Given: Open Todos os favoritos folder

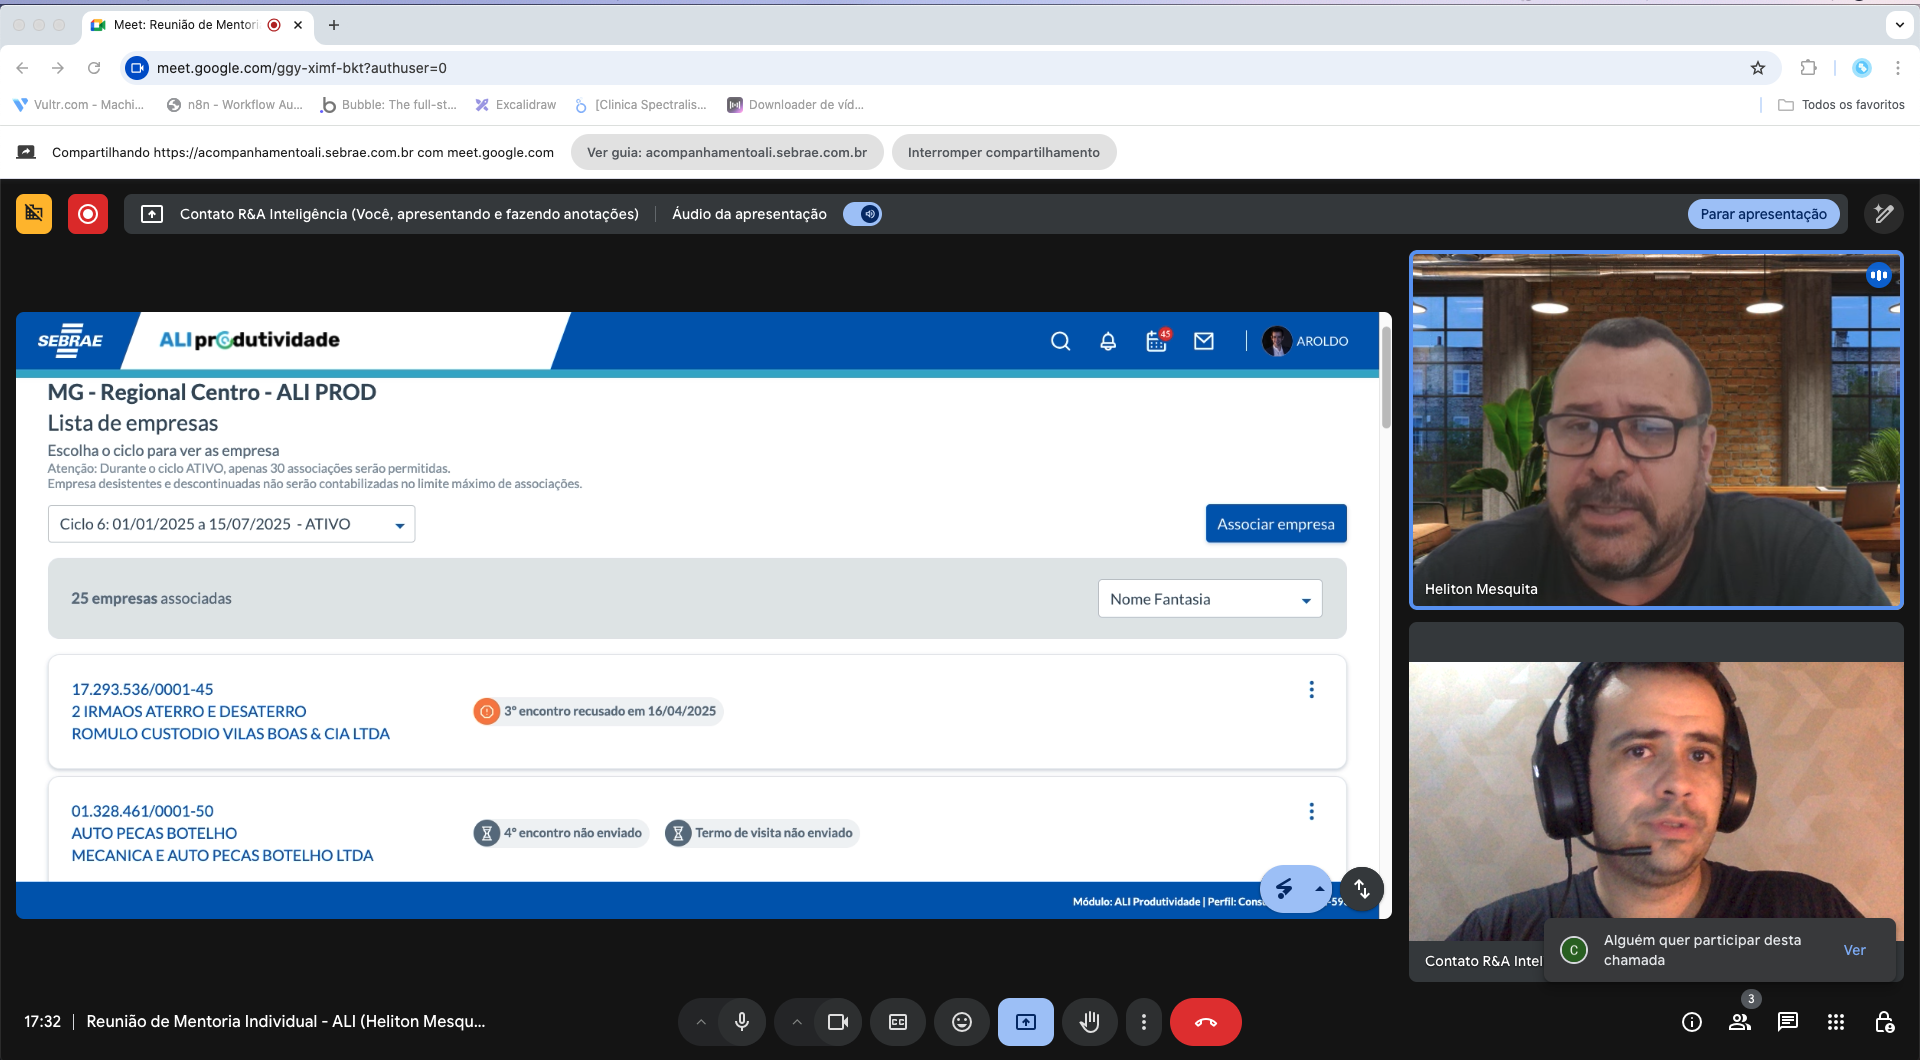Looking at the screenshot, I should coord(1841,105).
